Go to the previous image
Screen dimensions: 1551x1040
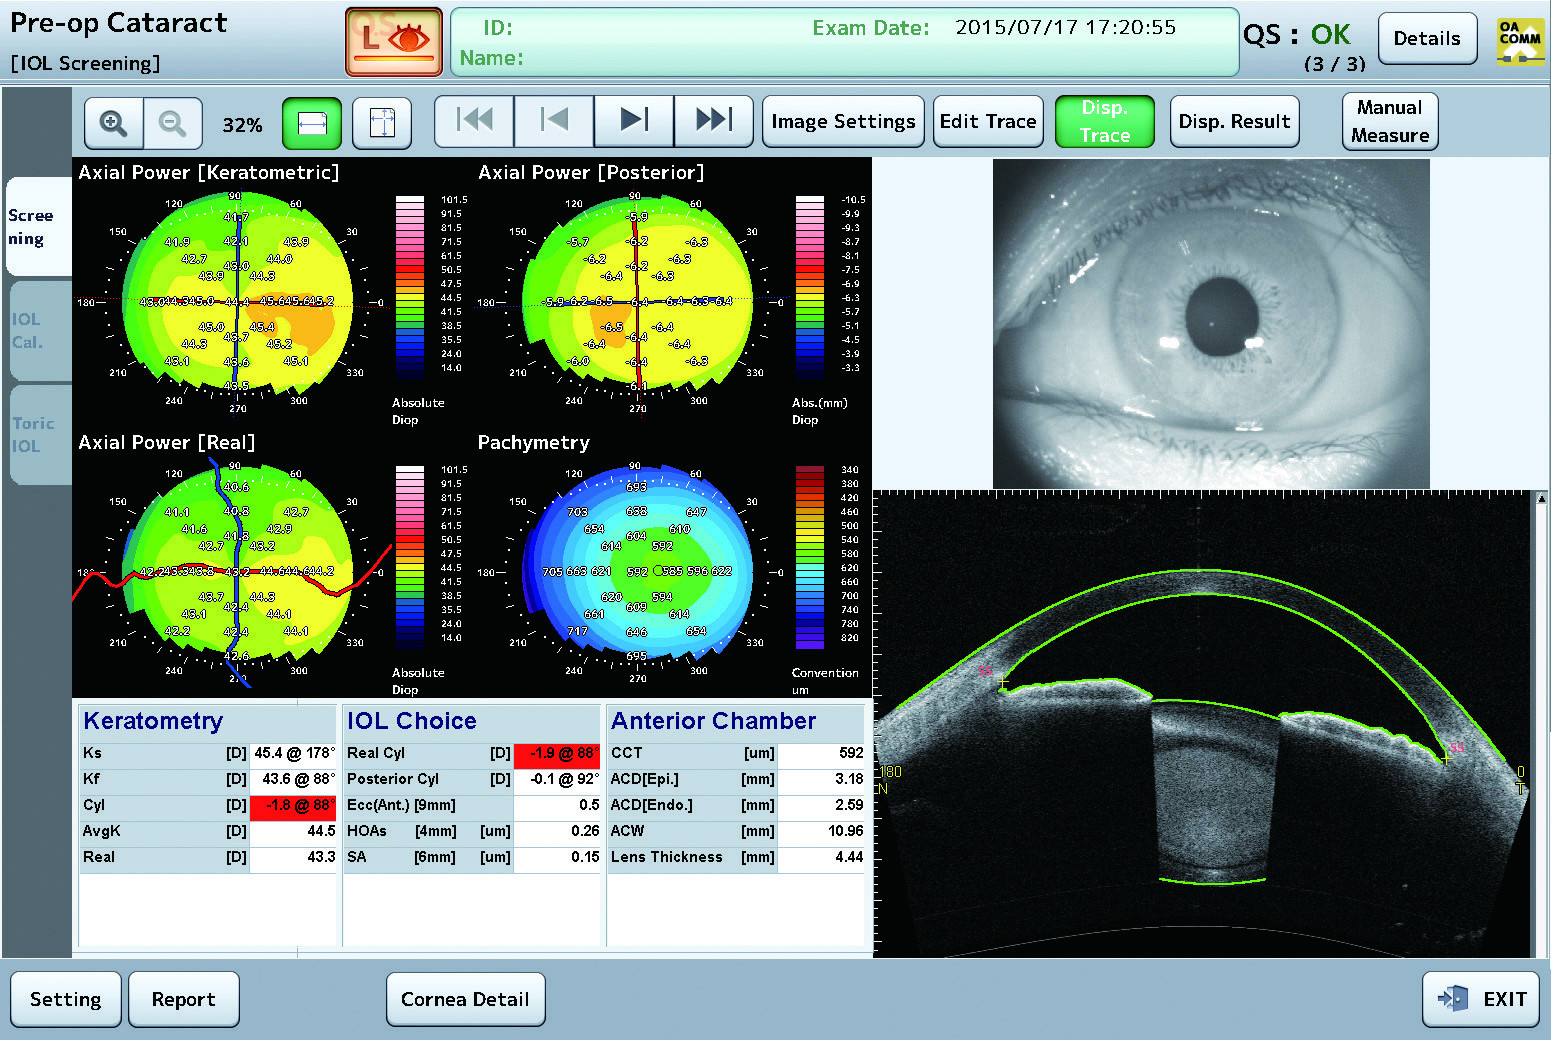[x=554, y=121]
